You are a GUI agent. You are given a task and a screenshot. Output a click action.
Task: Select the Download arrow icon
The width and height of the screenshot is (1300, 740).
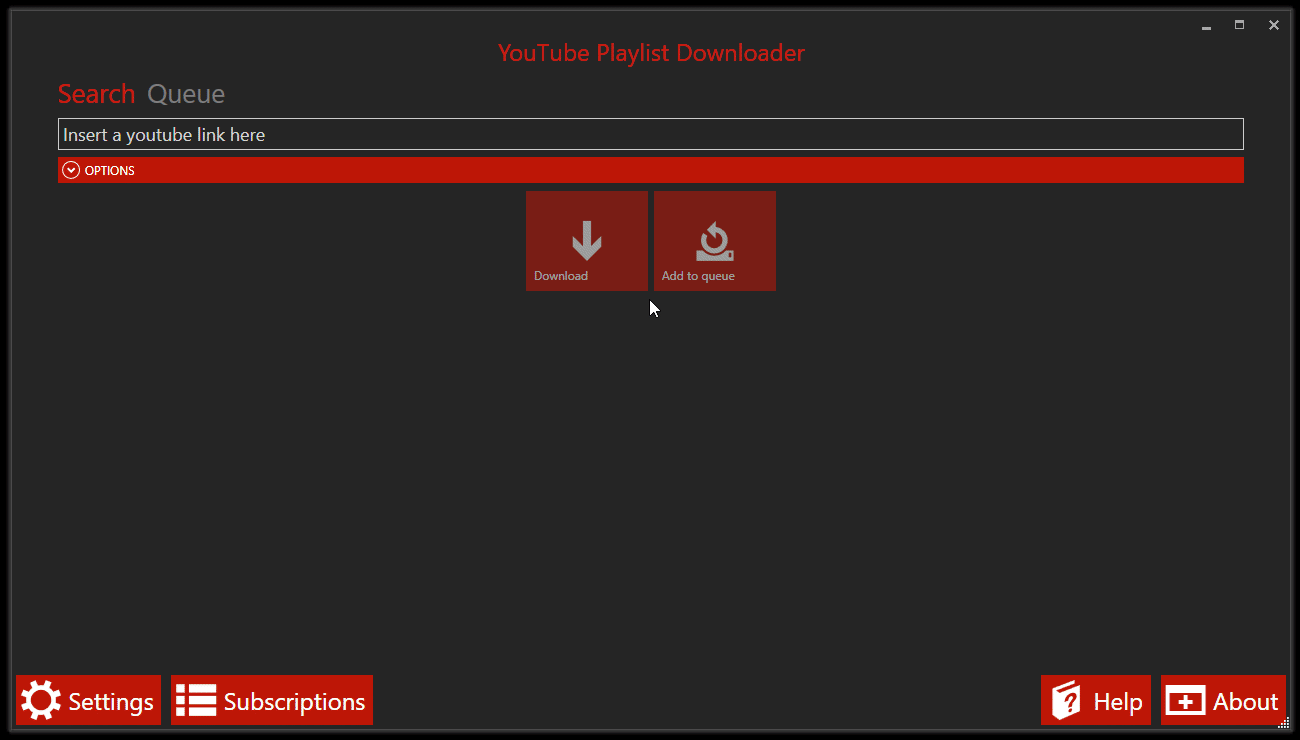coord(586,238)
